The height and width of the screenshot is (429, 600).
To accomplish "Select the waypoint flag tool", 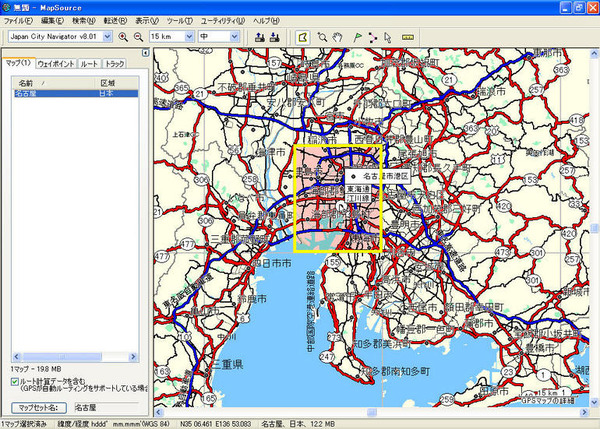I will pos(356,37).
